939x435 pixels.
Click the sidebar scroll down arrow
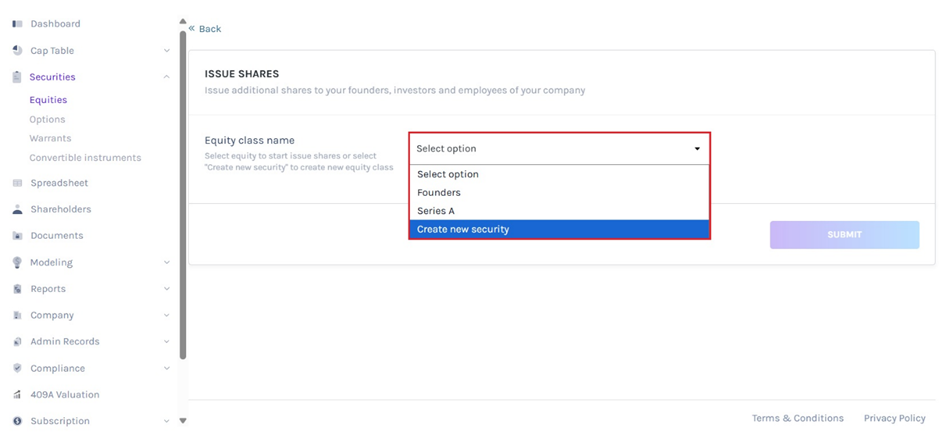click(182, 421)
